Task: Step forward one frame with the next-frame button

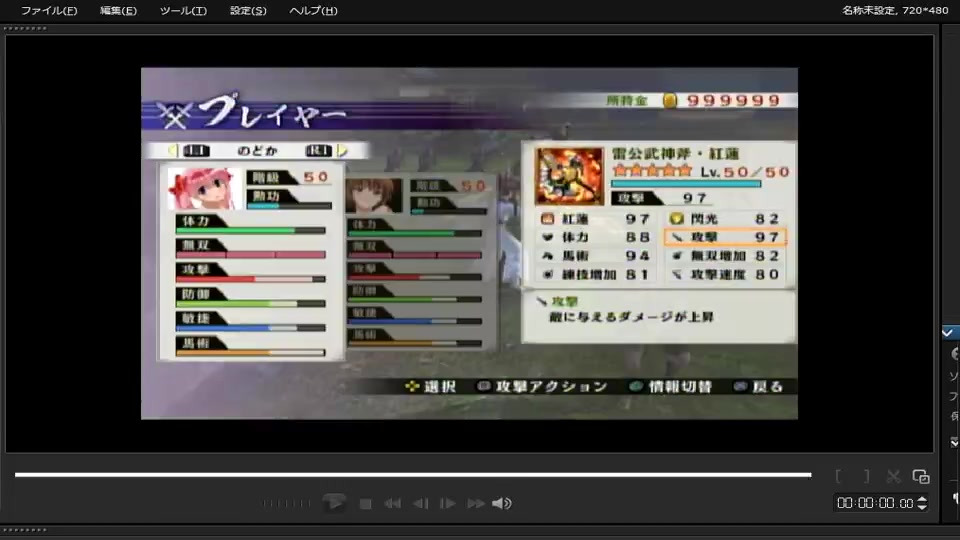Action: [448, 503]
